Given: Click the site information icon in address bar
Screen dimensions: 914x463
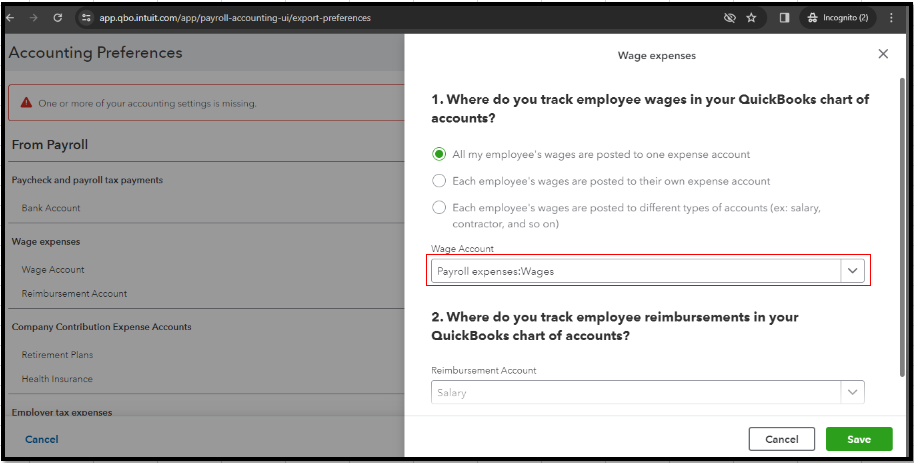Looking at the screenshot, I should pos(86,18).
